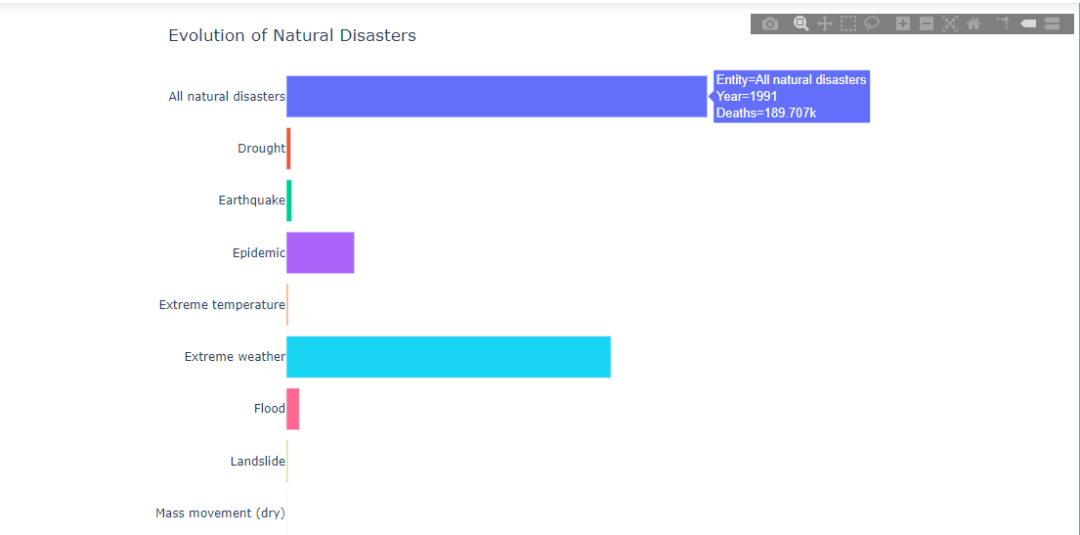
Task: Activate the Pan tool
Action: pos(825,24)
